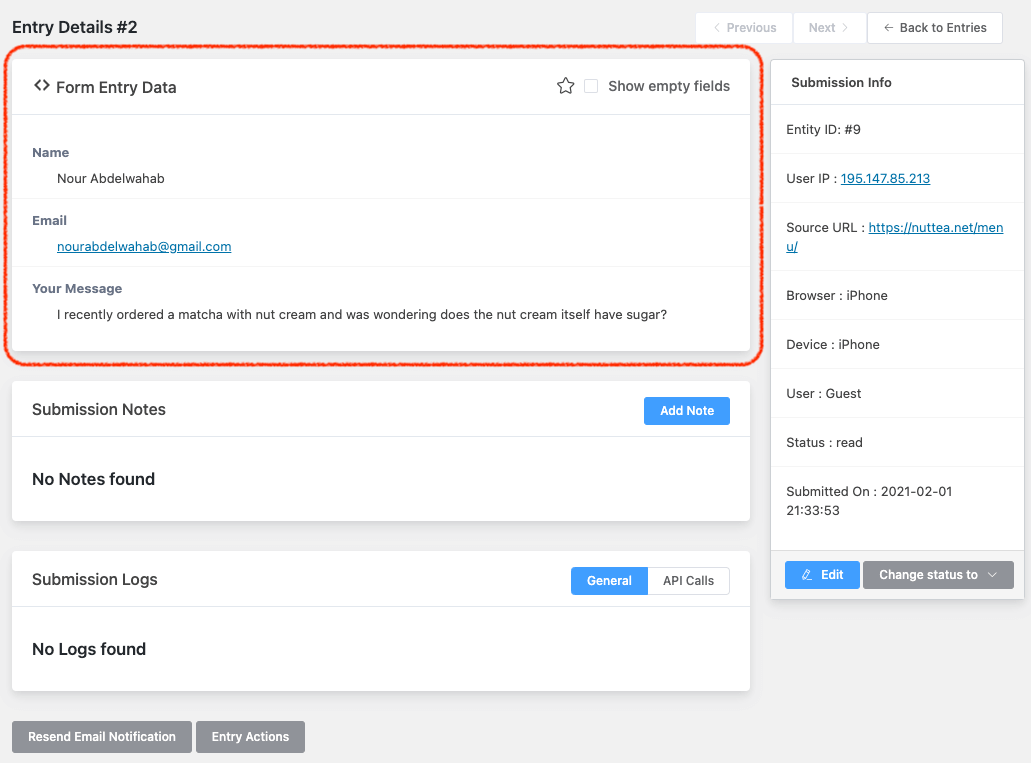This screenshot has width=1031, height=763.
Task: Click the pencil icon on Edit button
Action: [807, 575]
